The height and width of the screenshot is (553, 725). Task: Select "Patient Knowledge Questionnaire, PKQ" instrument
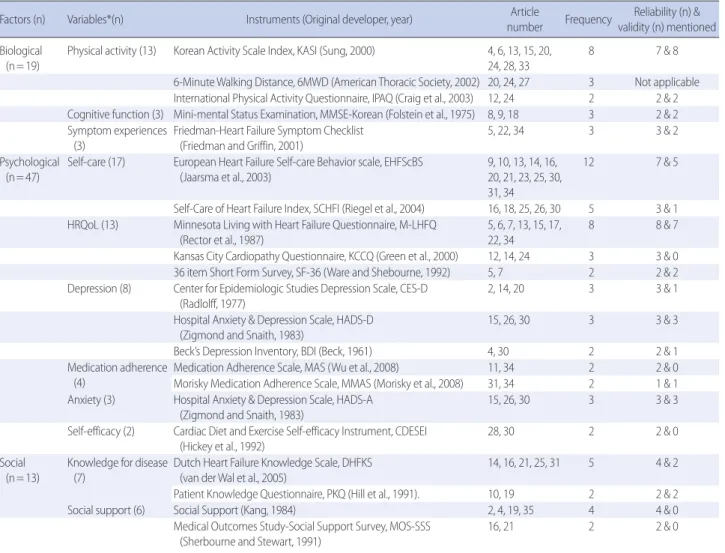coord(296,494)
